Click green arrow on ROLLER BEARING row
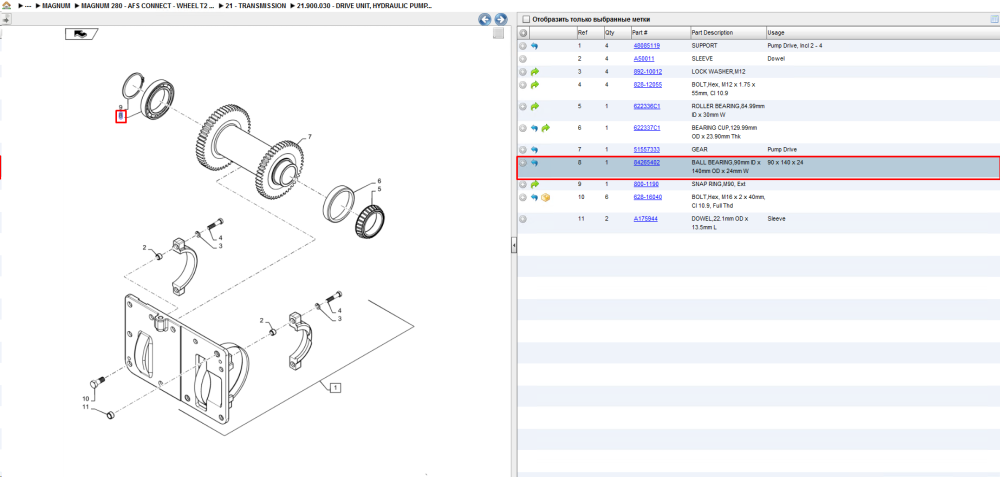Image resolution: width=1000 pixels, height=477 pixels. coord(534,106)
